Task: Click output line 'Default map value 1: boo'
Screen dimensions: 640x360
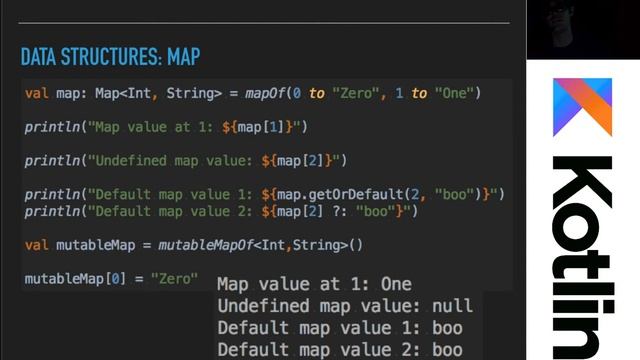Action: click(340, 328)
